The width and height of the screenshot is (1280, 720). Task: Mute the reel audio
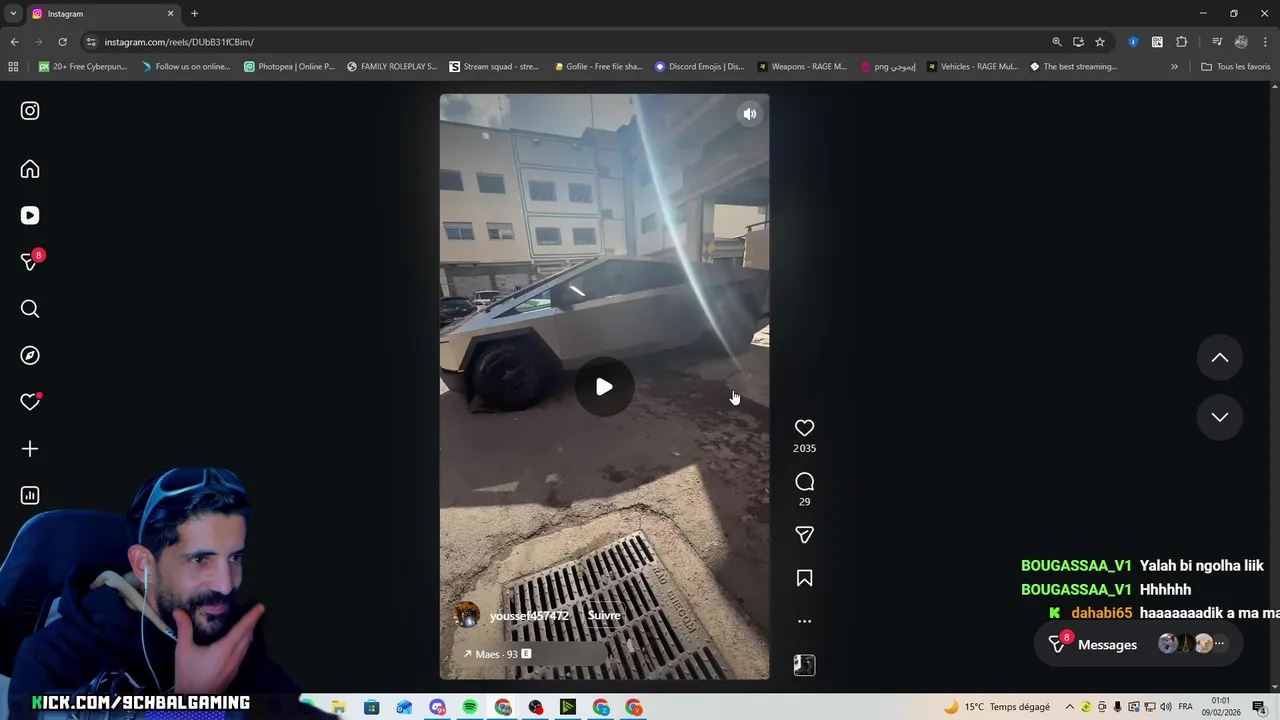pyautogui.click(x=749, y=114)
